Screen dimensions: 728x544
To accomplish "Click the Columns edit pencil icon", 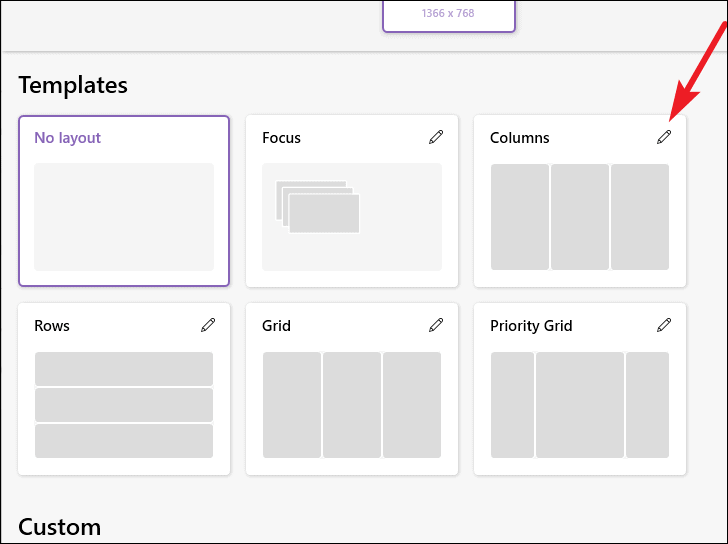I will coord(664,137).
